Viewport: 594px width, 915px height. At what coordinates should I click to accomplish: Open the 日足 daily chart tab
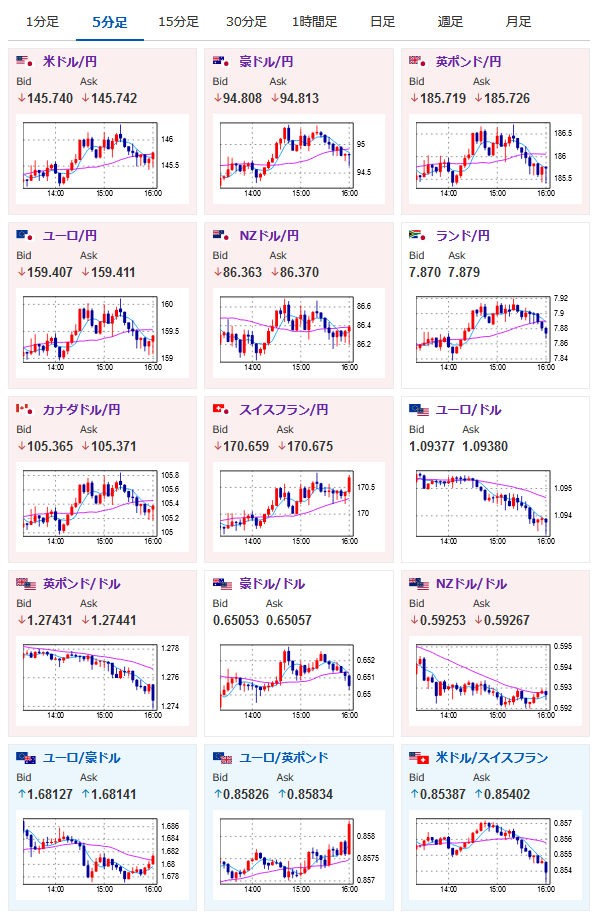pos(382,22)
